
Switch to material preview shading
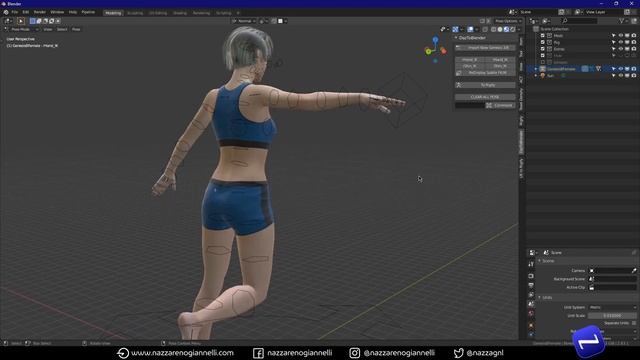507,29
